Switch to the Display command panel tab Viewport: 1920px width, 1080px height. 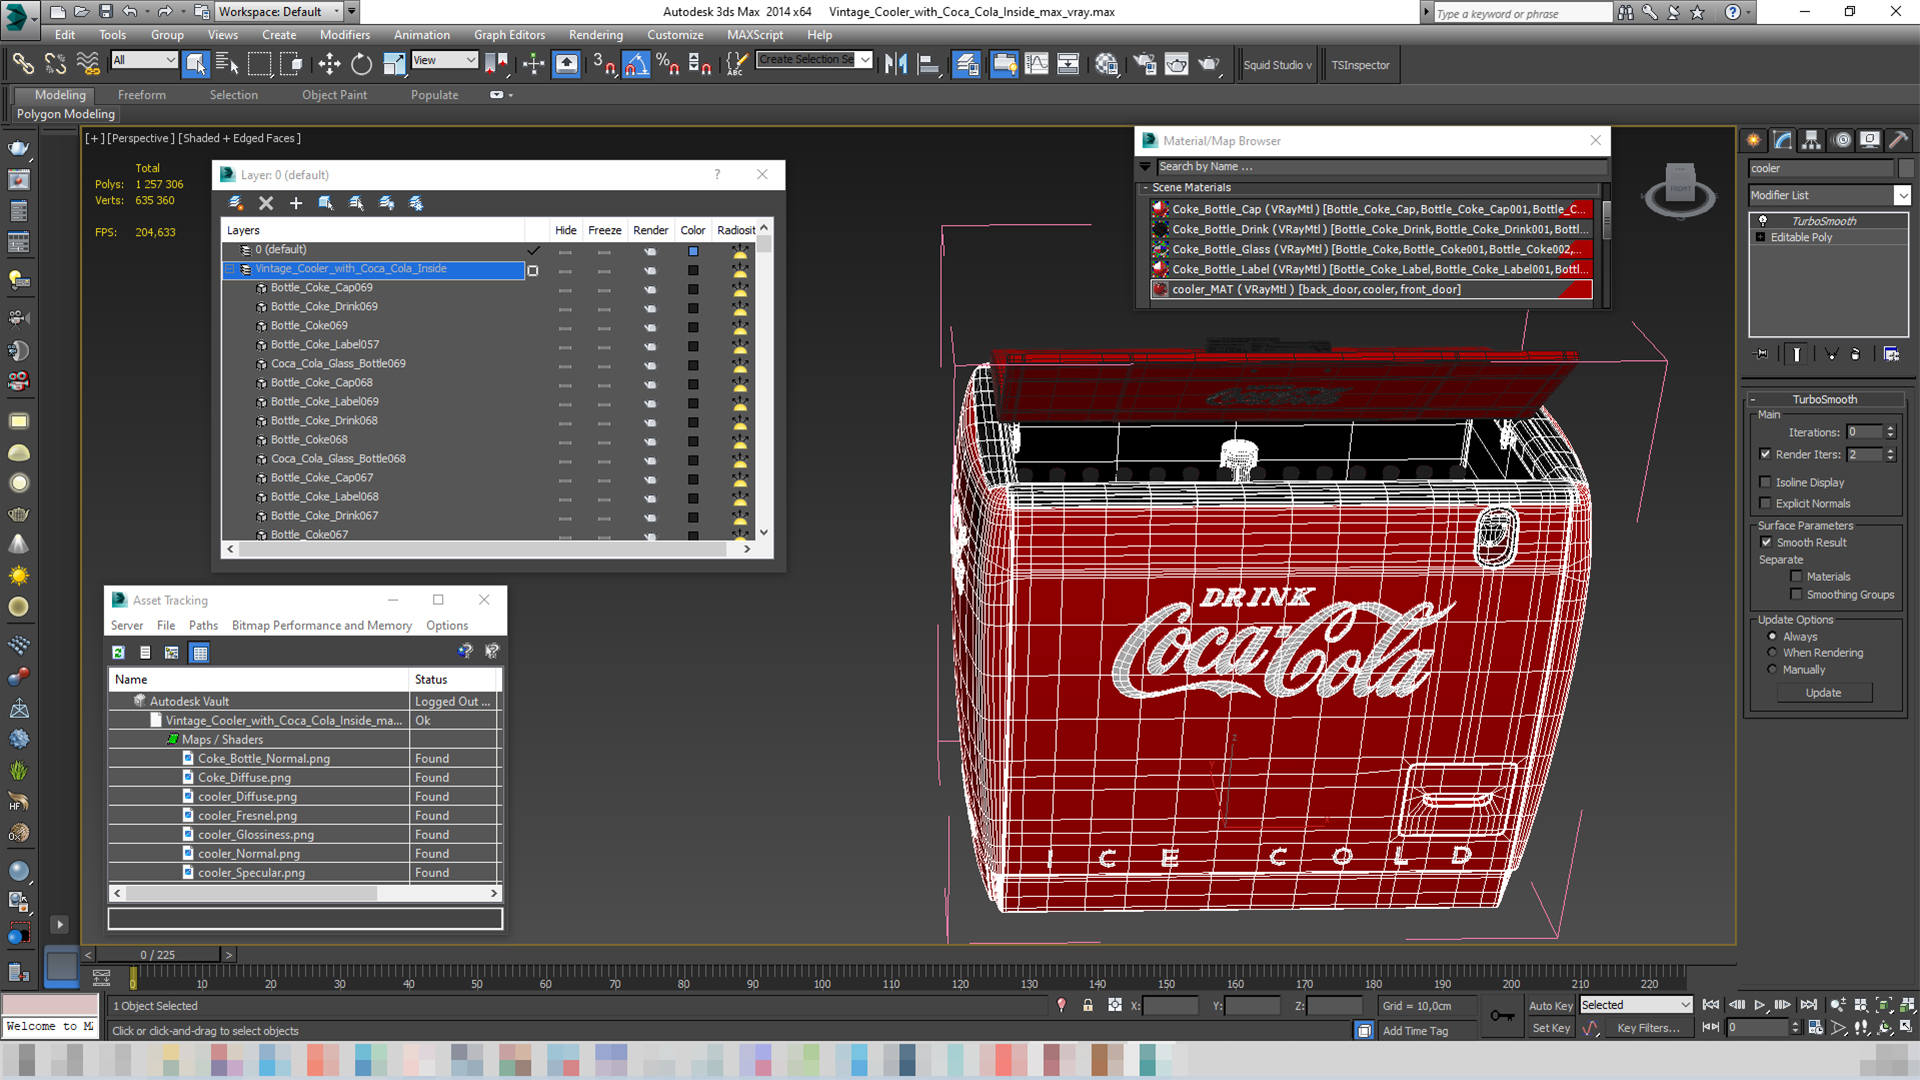[x=1870, y=140]
